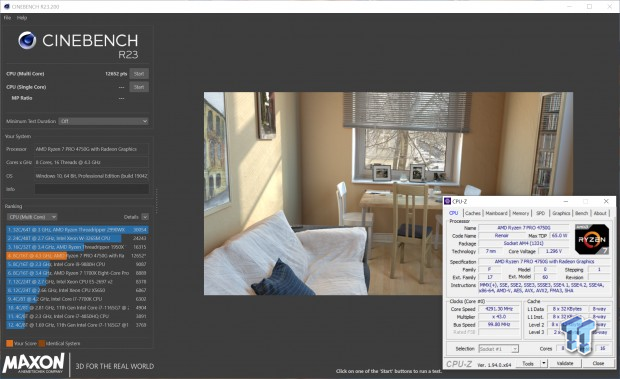
Task: Open the Help menu
Action: (x=22, y=18)
